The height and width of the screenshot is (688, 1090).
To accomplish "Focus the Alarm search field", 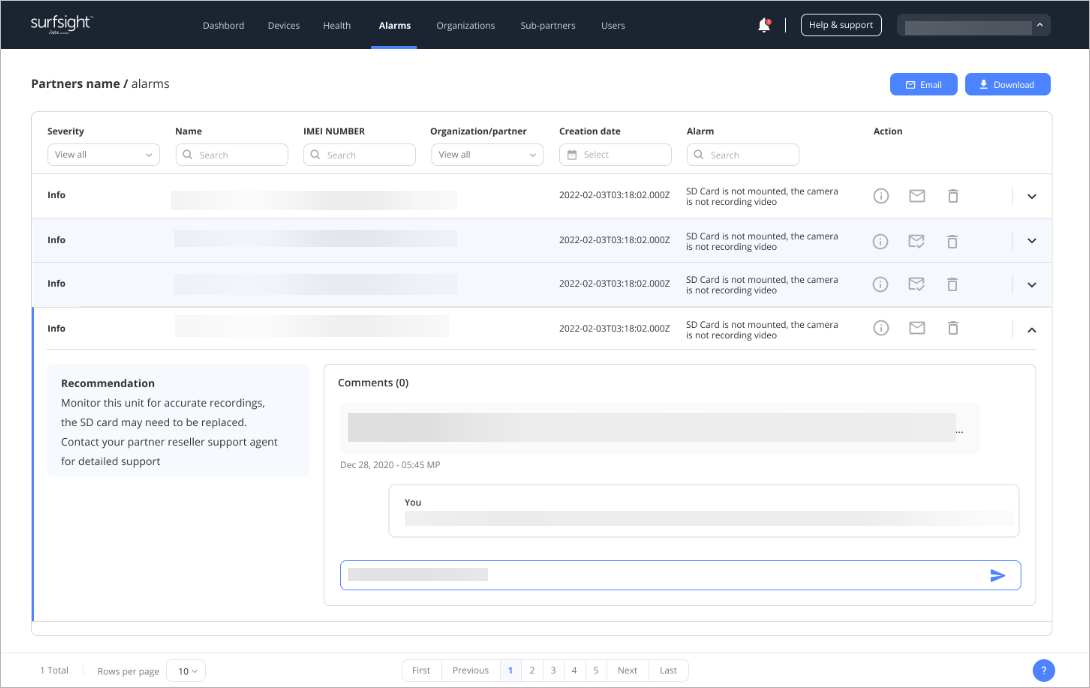I will (743, 154).
